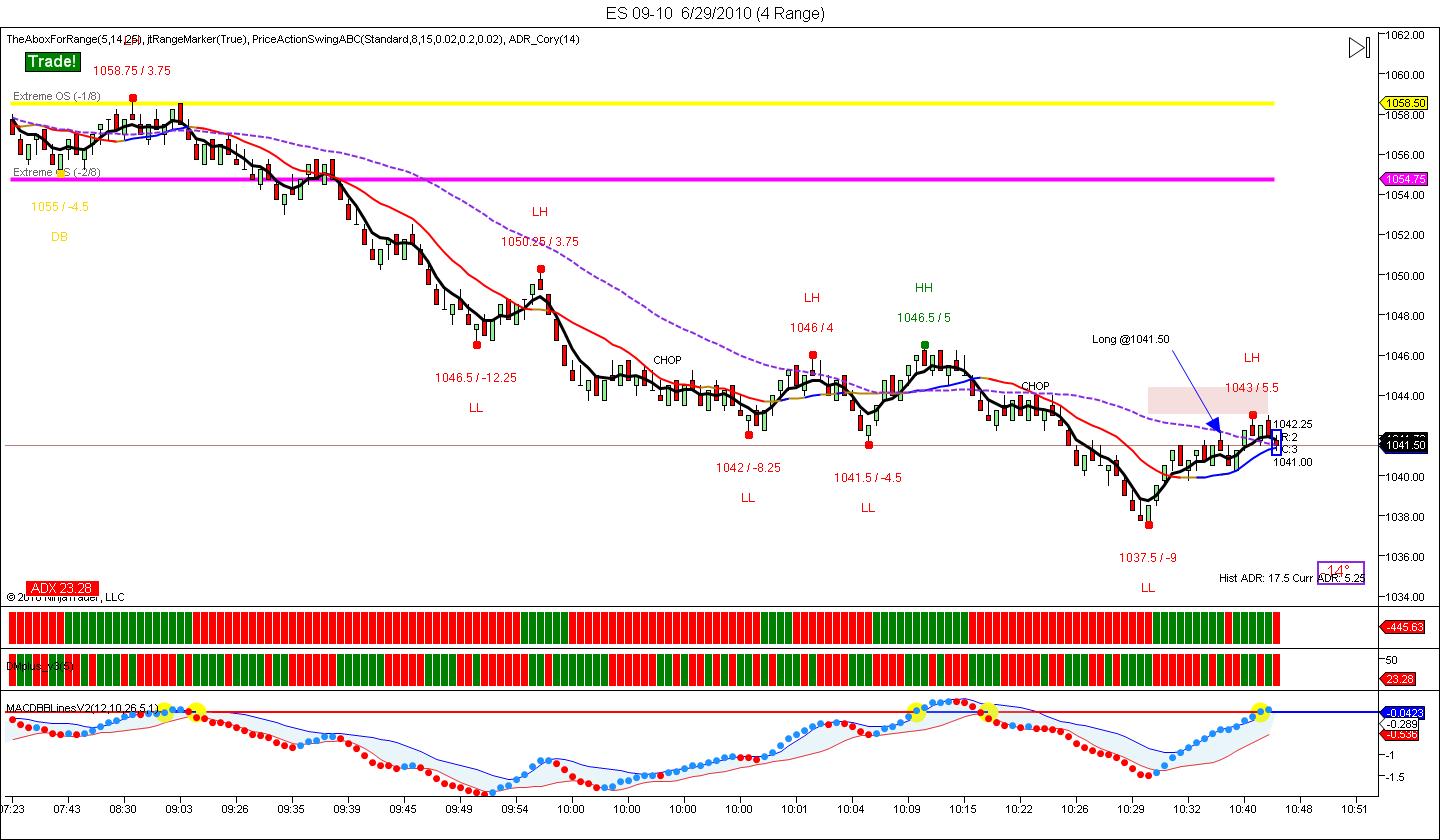Select the PriceActionSwingABC indicator label

(x=376, y=39)
